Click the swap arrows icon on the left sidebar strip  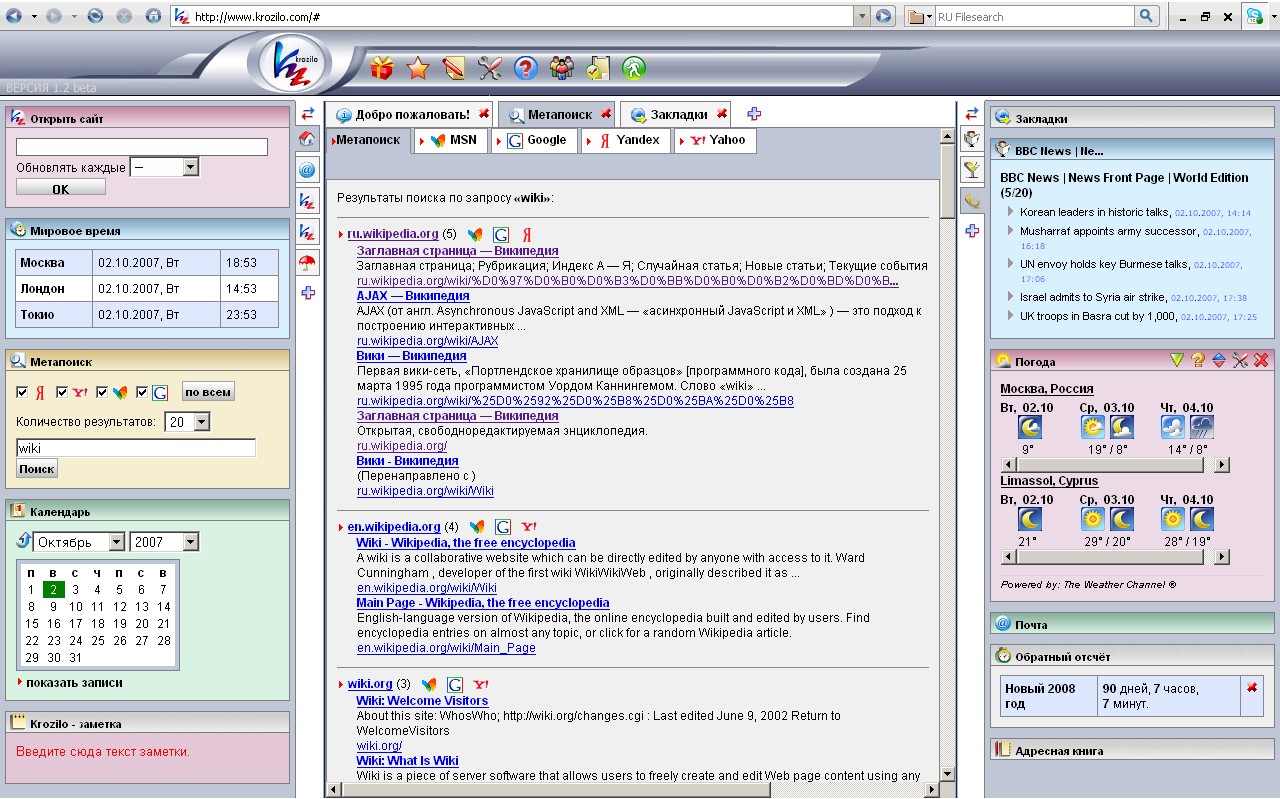tap(308, 114)
